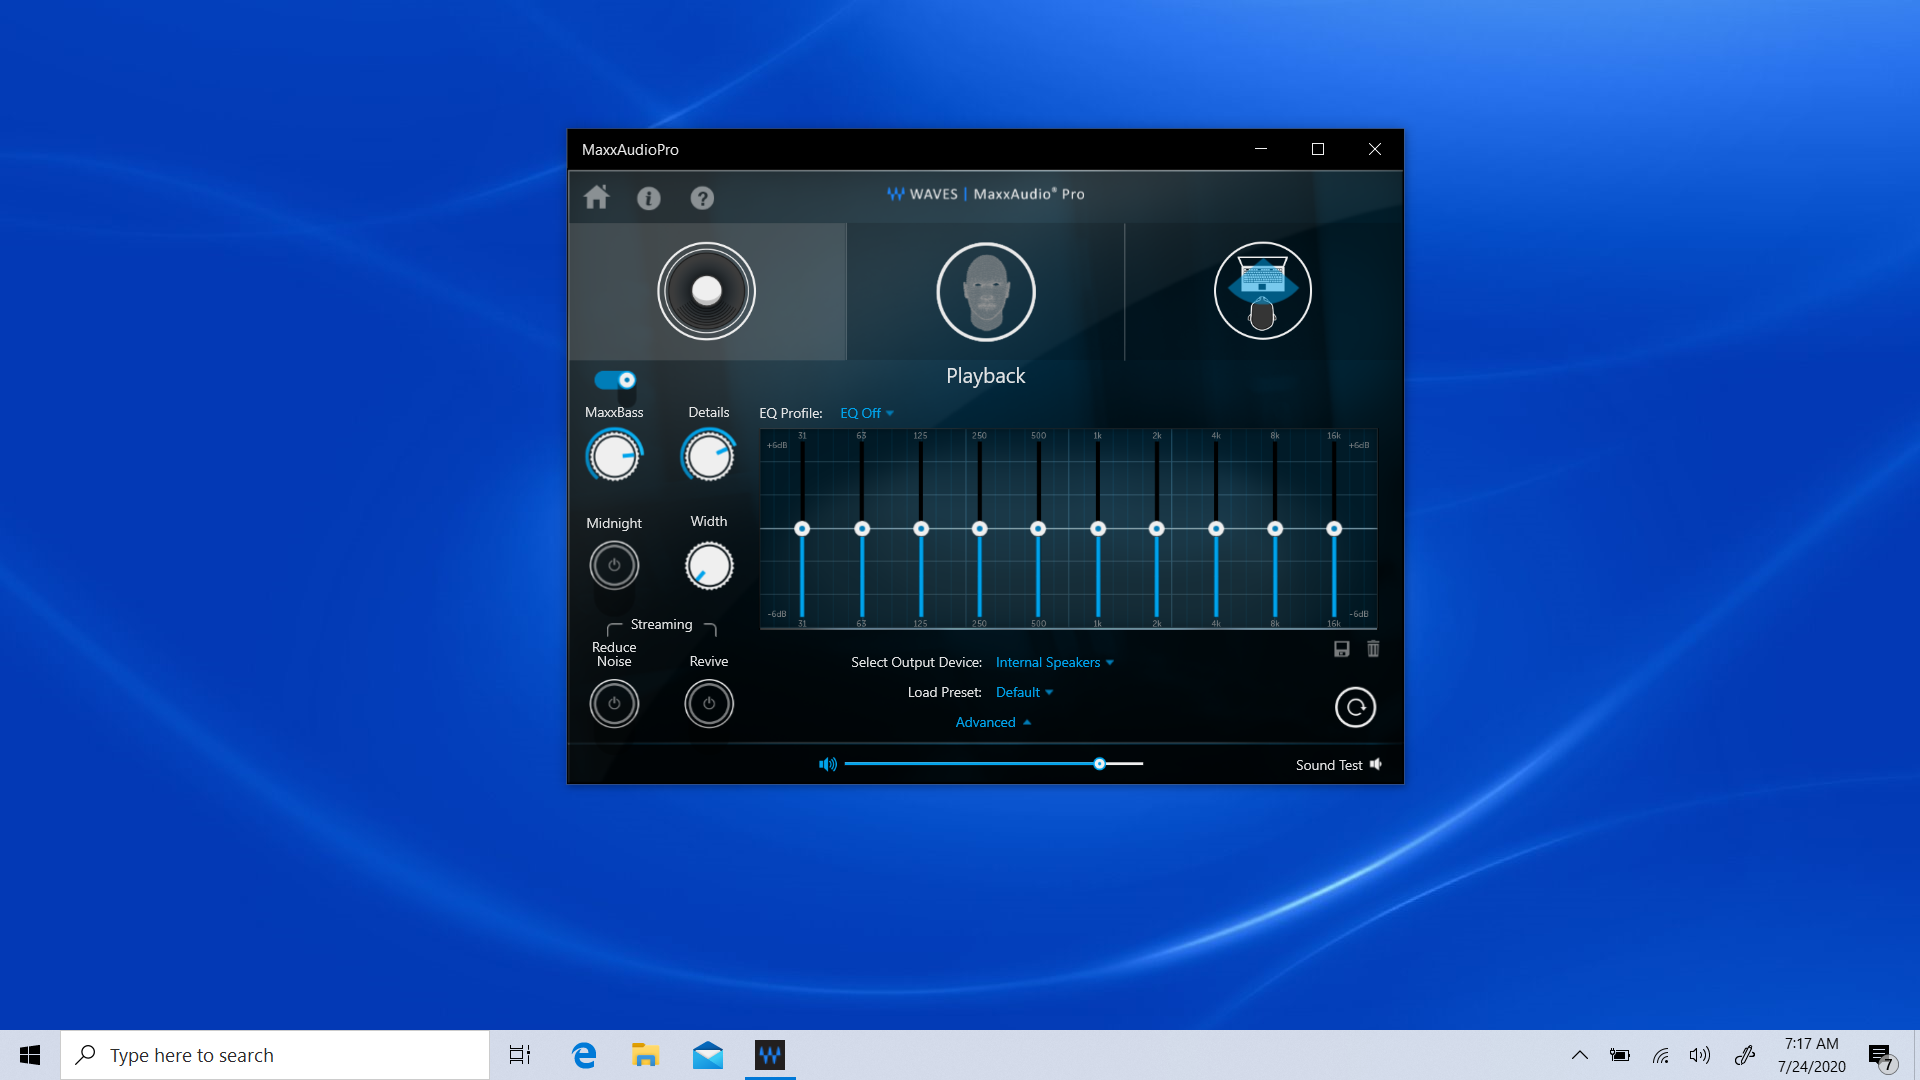Click the 31 Hz EQ band handle
The image size is (1920, 1080).
point(802,528)
